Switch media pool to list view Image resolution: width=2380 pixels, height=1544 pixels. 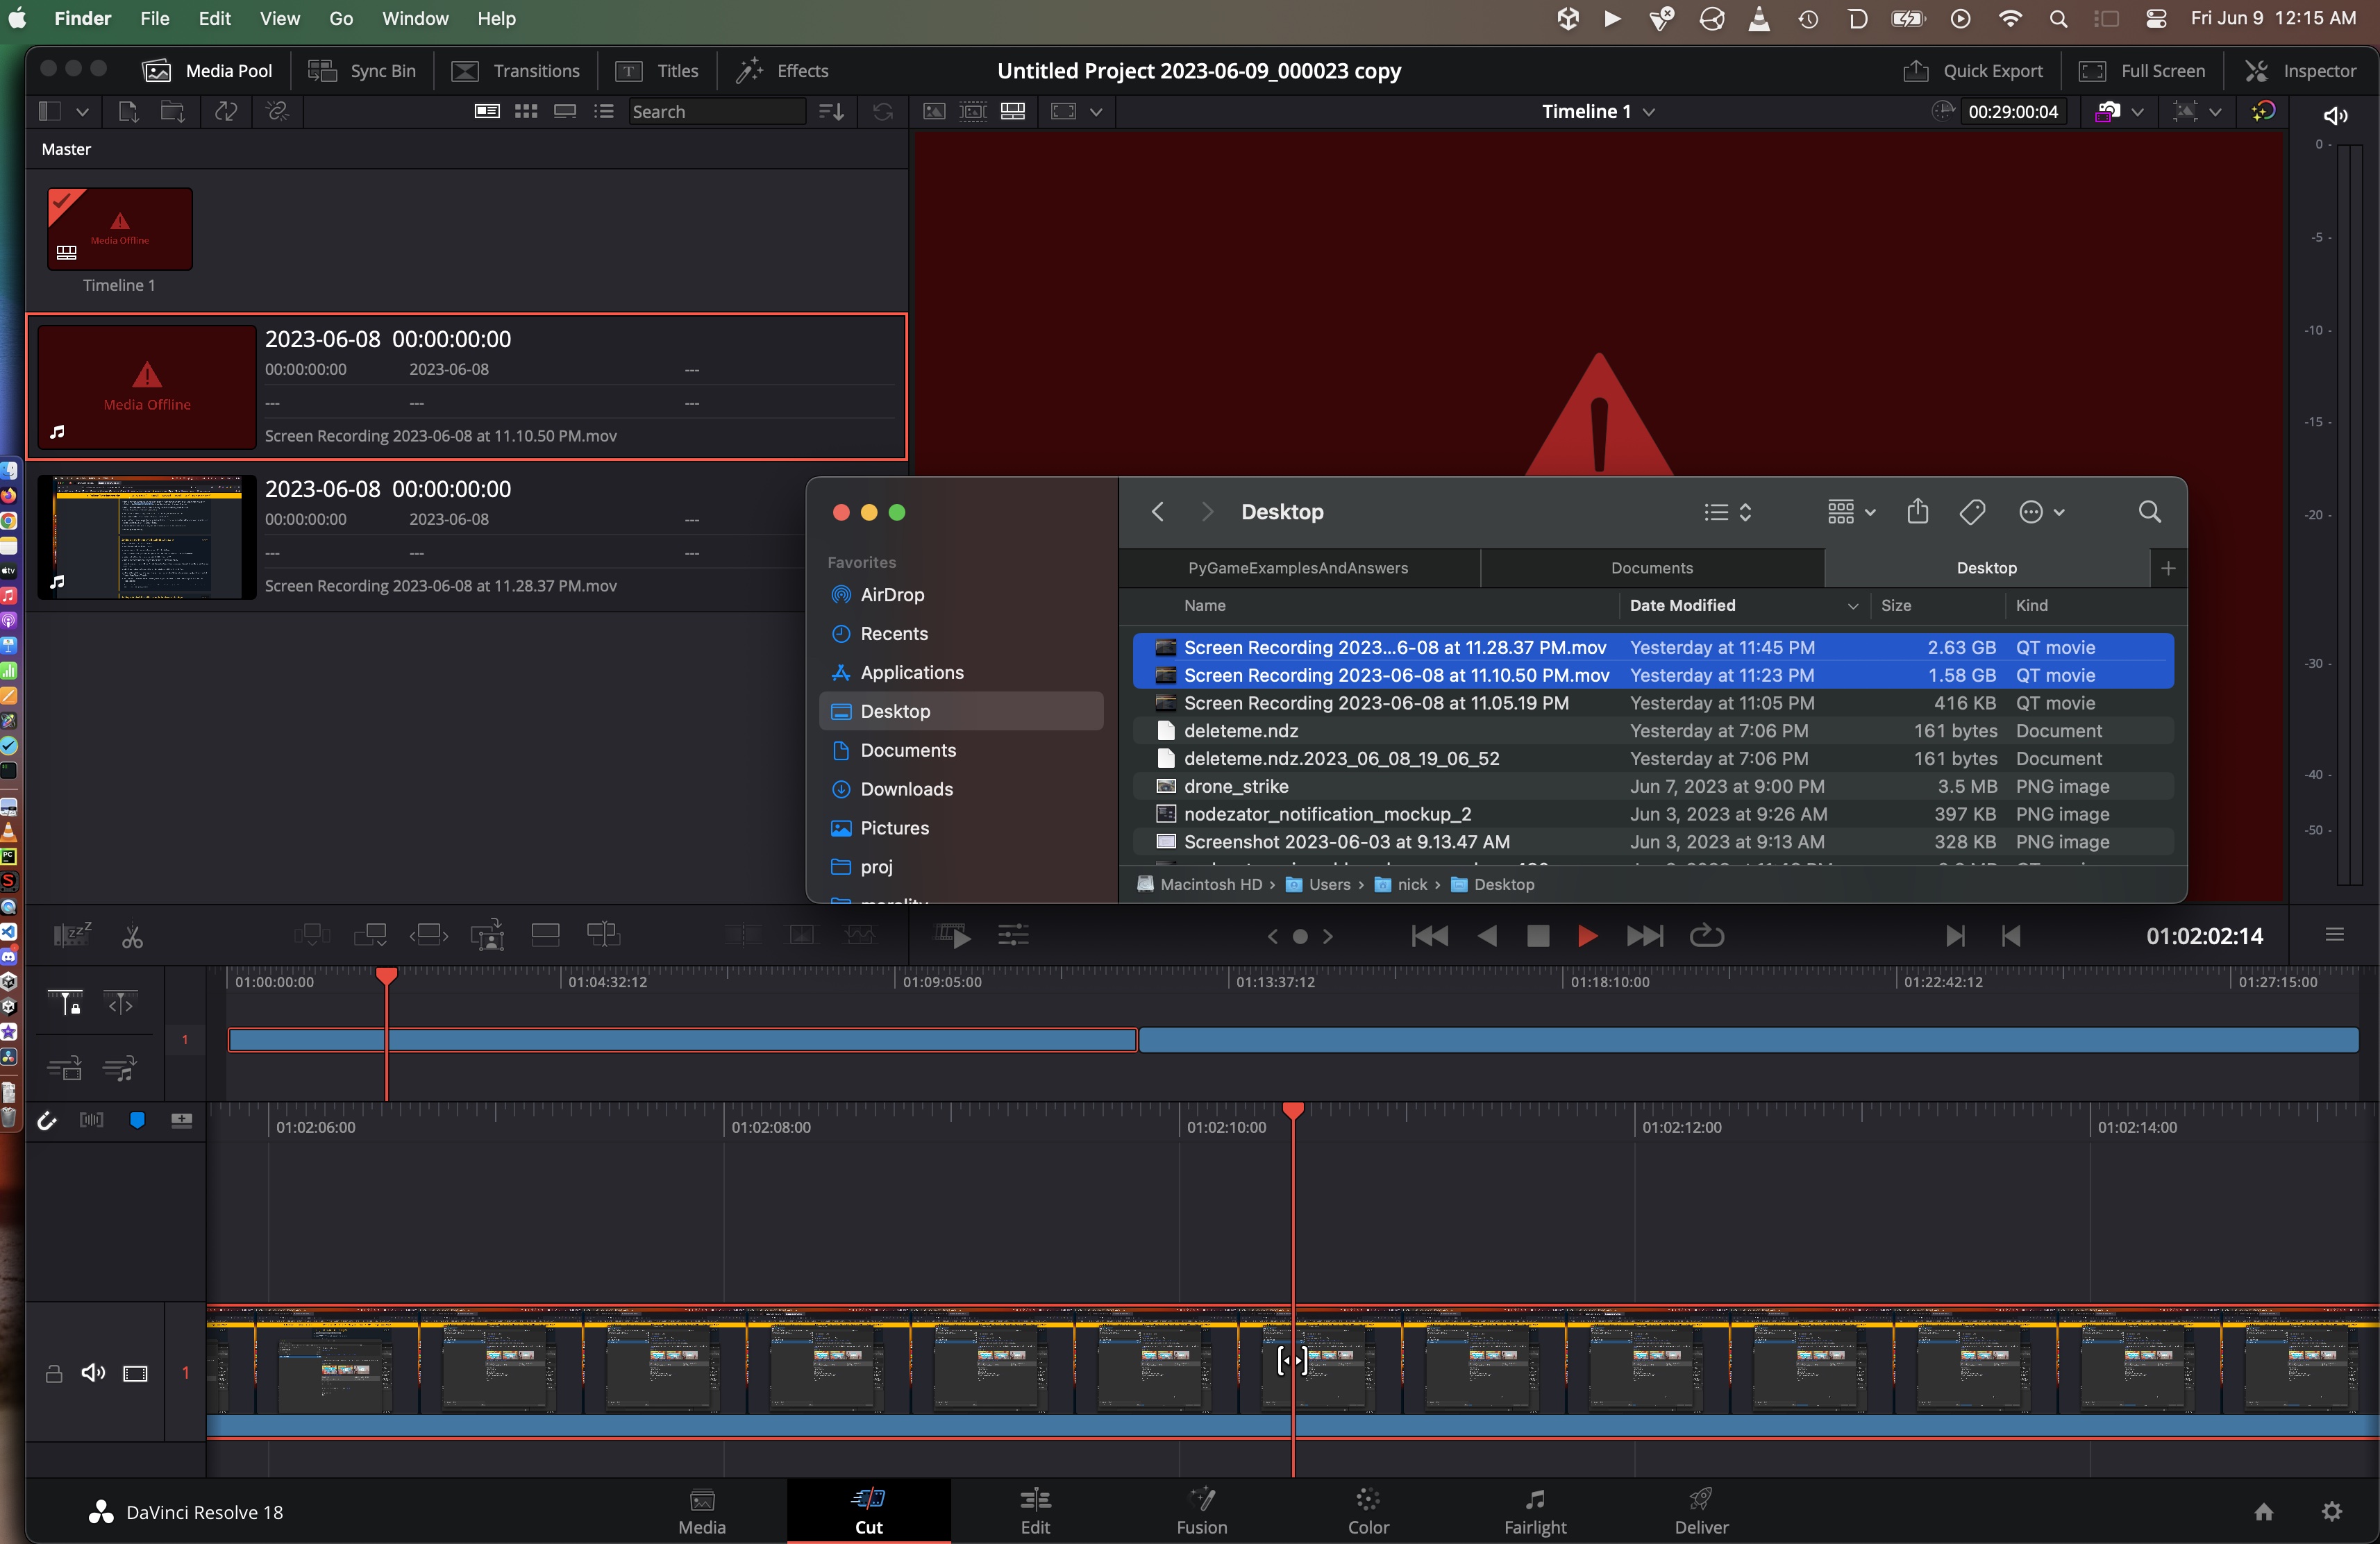pyautogui.click(x=603, y=111)
